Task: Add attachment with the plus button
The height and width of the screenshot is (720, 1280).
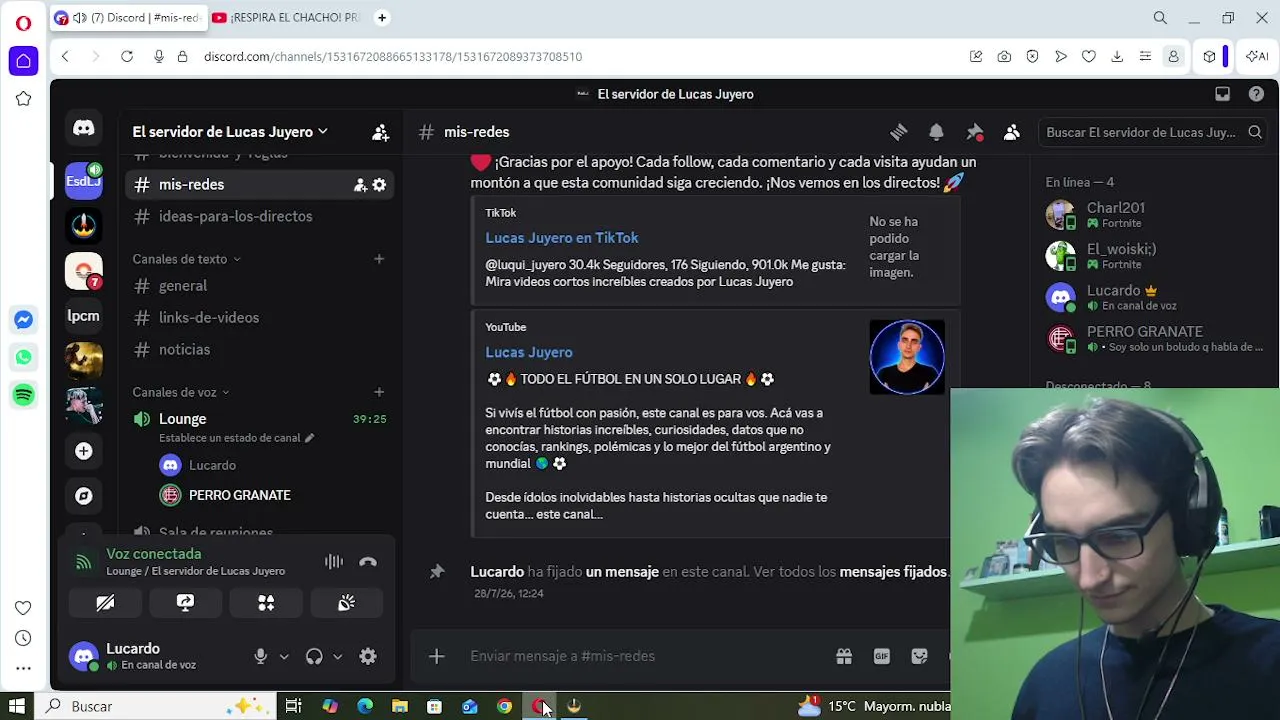Action: pyautogui.click(x=436, y=656)
